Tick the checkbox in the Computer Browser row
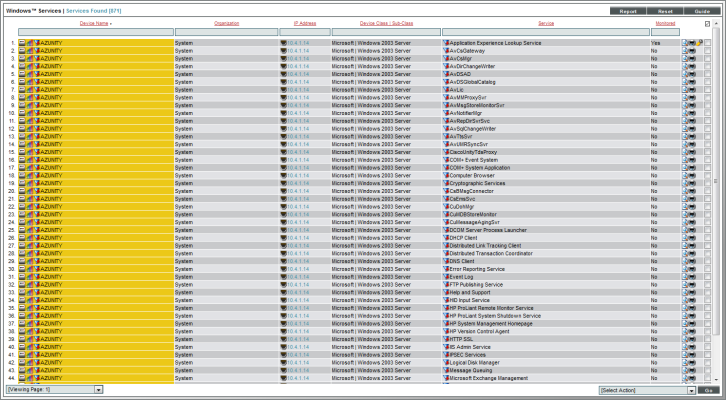Viewport: 726px width, 400px height. pyautogui.click(x=707, y=175)
